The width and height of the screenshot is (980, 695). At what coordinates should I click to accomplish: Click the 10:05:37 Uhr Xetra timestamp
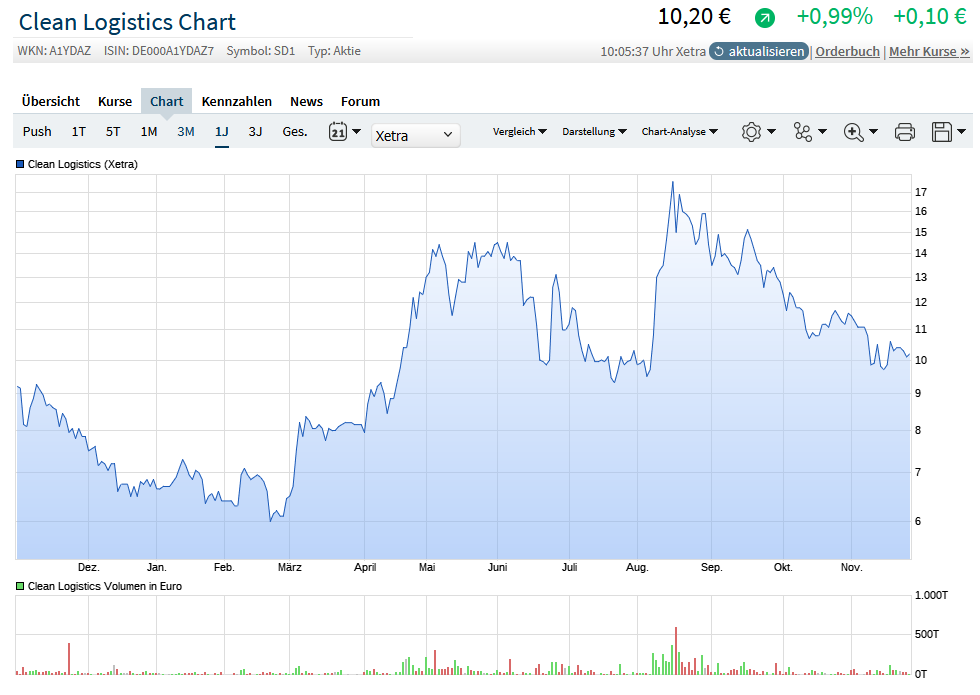652,52
